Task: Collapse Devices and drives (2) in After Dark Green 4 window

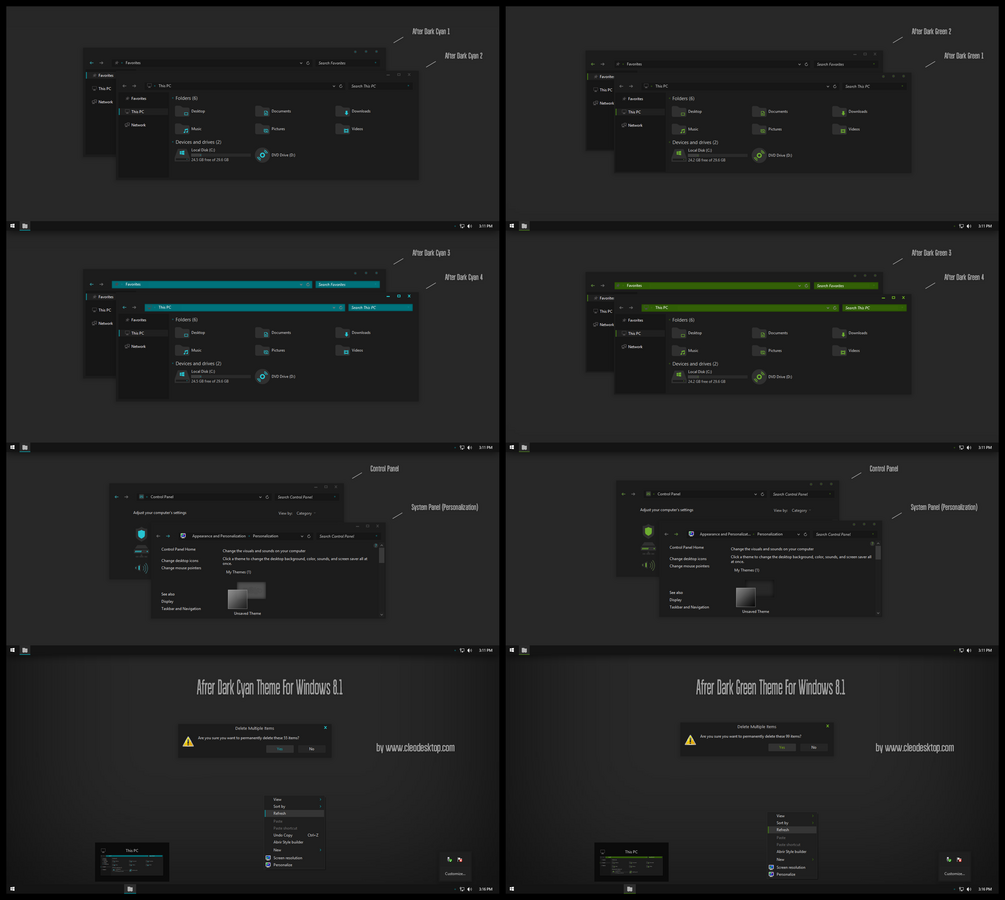Action: [x=669, y=364]
